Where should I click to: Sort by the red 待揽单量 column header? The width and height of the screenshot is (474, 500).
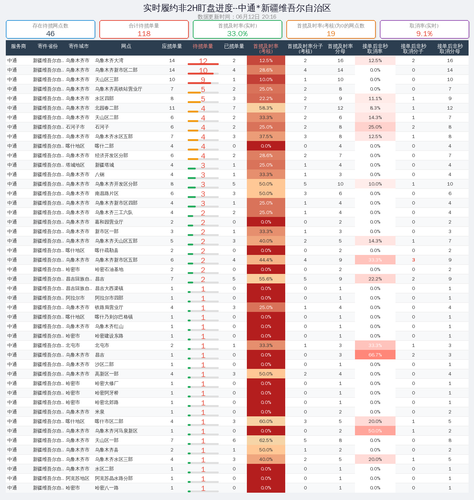pyautogui.click(x=203, y=46)
